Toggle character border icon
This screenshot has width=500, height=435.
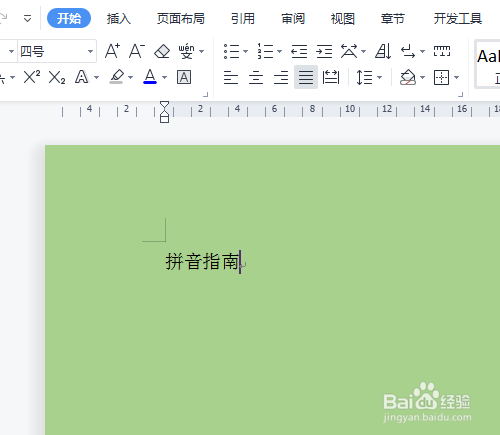[184, 77]
